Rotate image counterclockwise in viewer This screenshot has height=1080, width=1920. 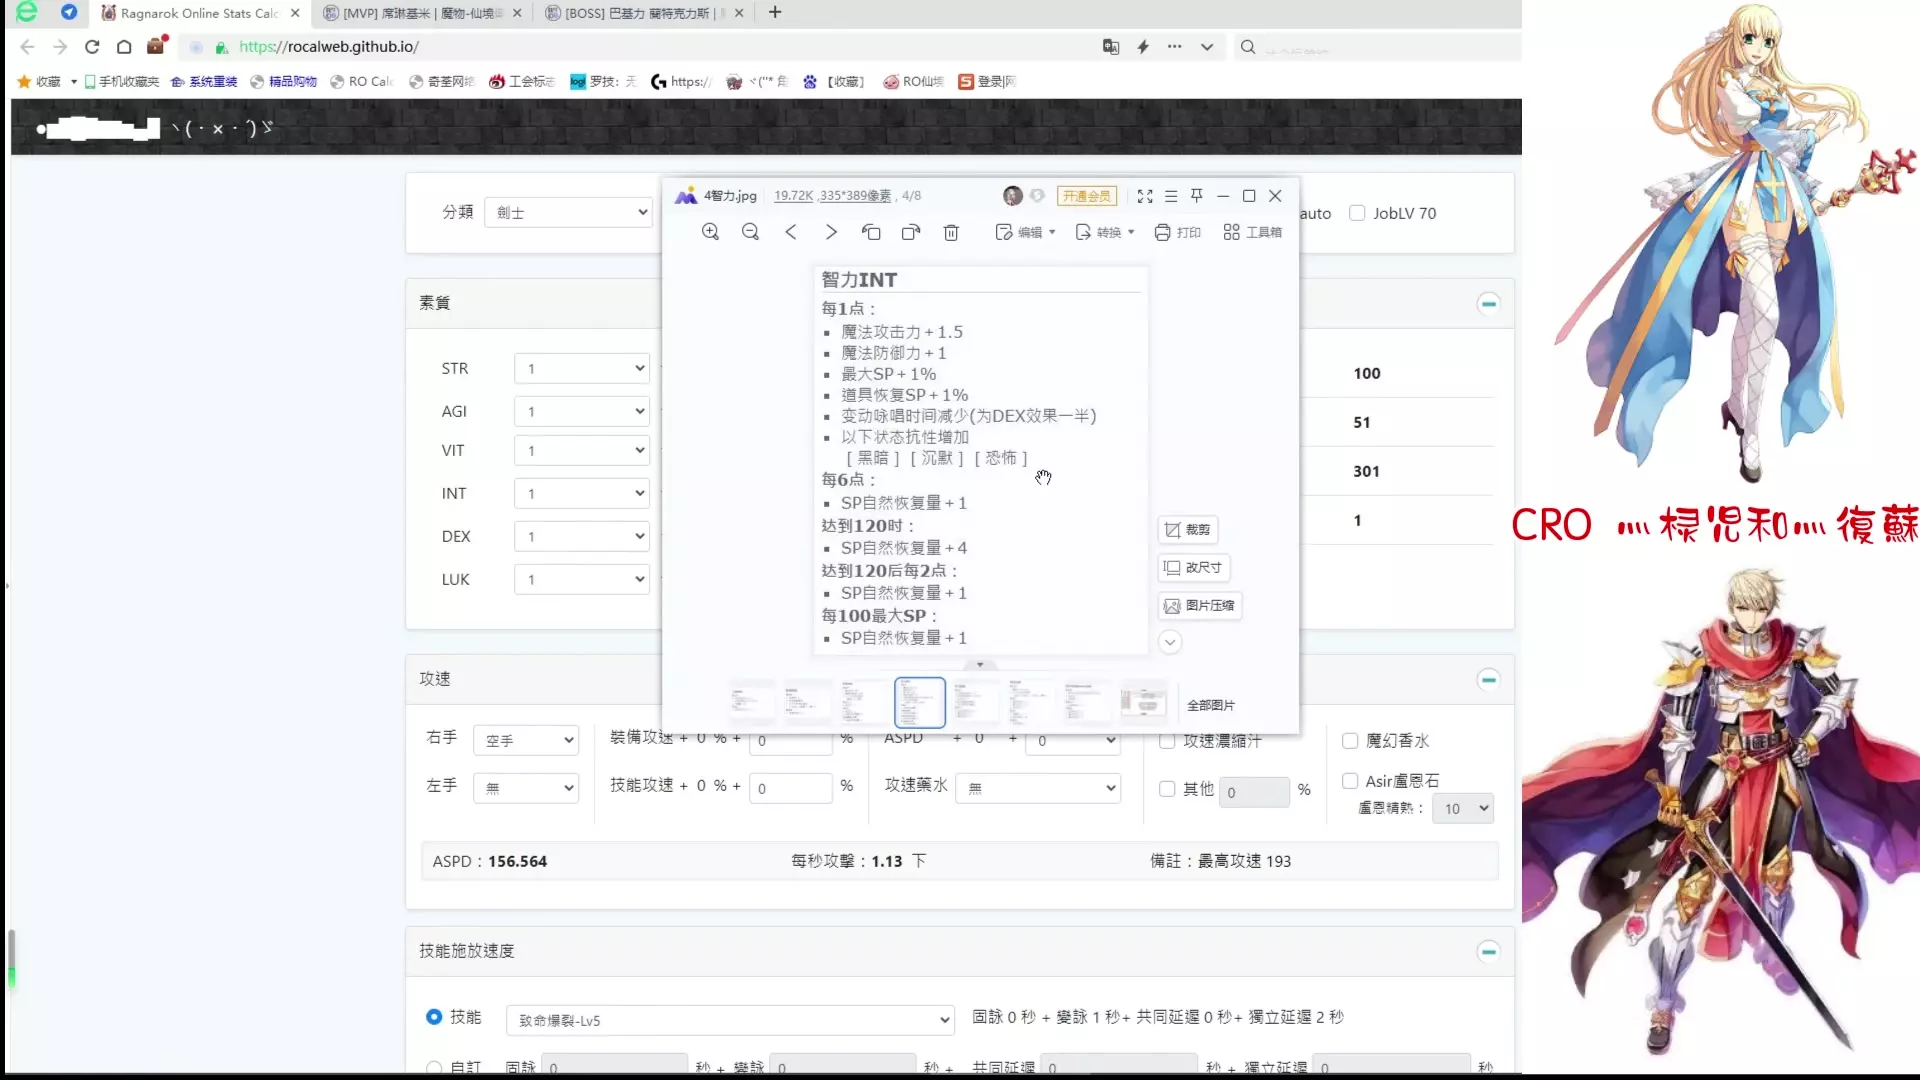(871, 232)
